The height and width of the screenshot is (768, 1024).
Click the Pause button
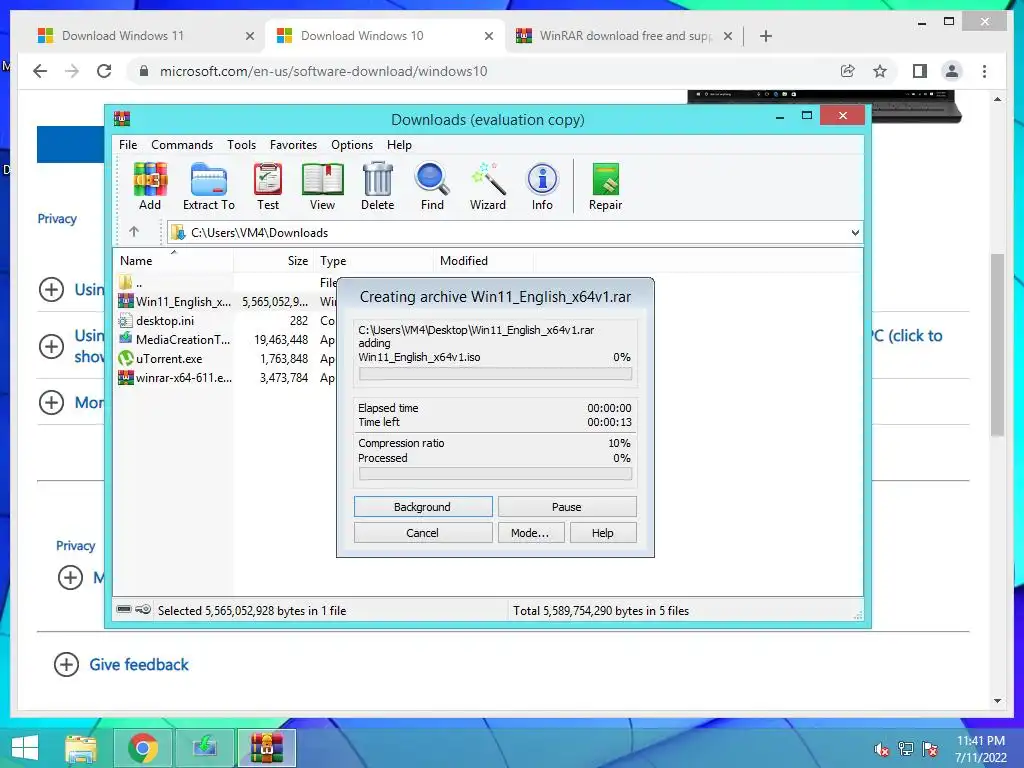click(567, 506)
